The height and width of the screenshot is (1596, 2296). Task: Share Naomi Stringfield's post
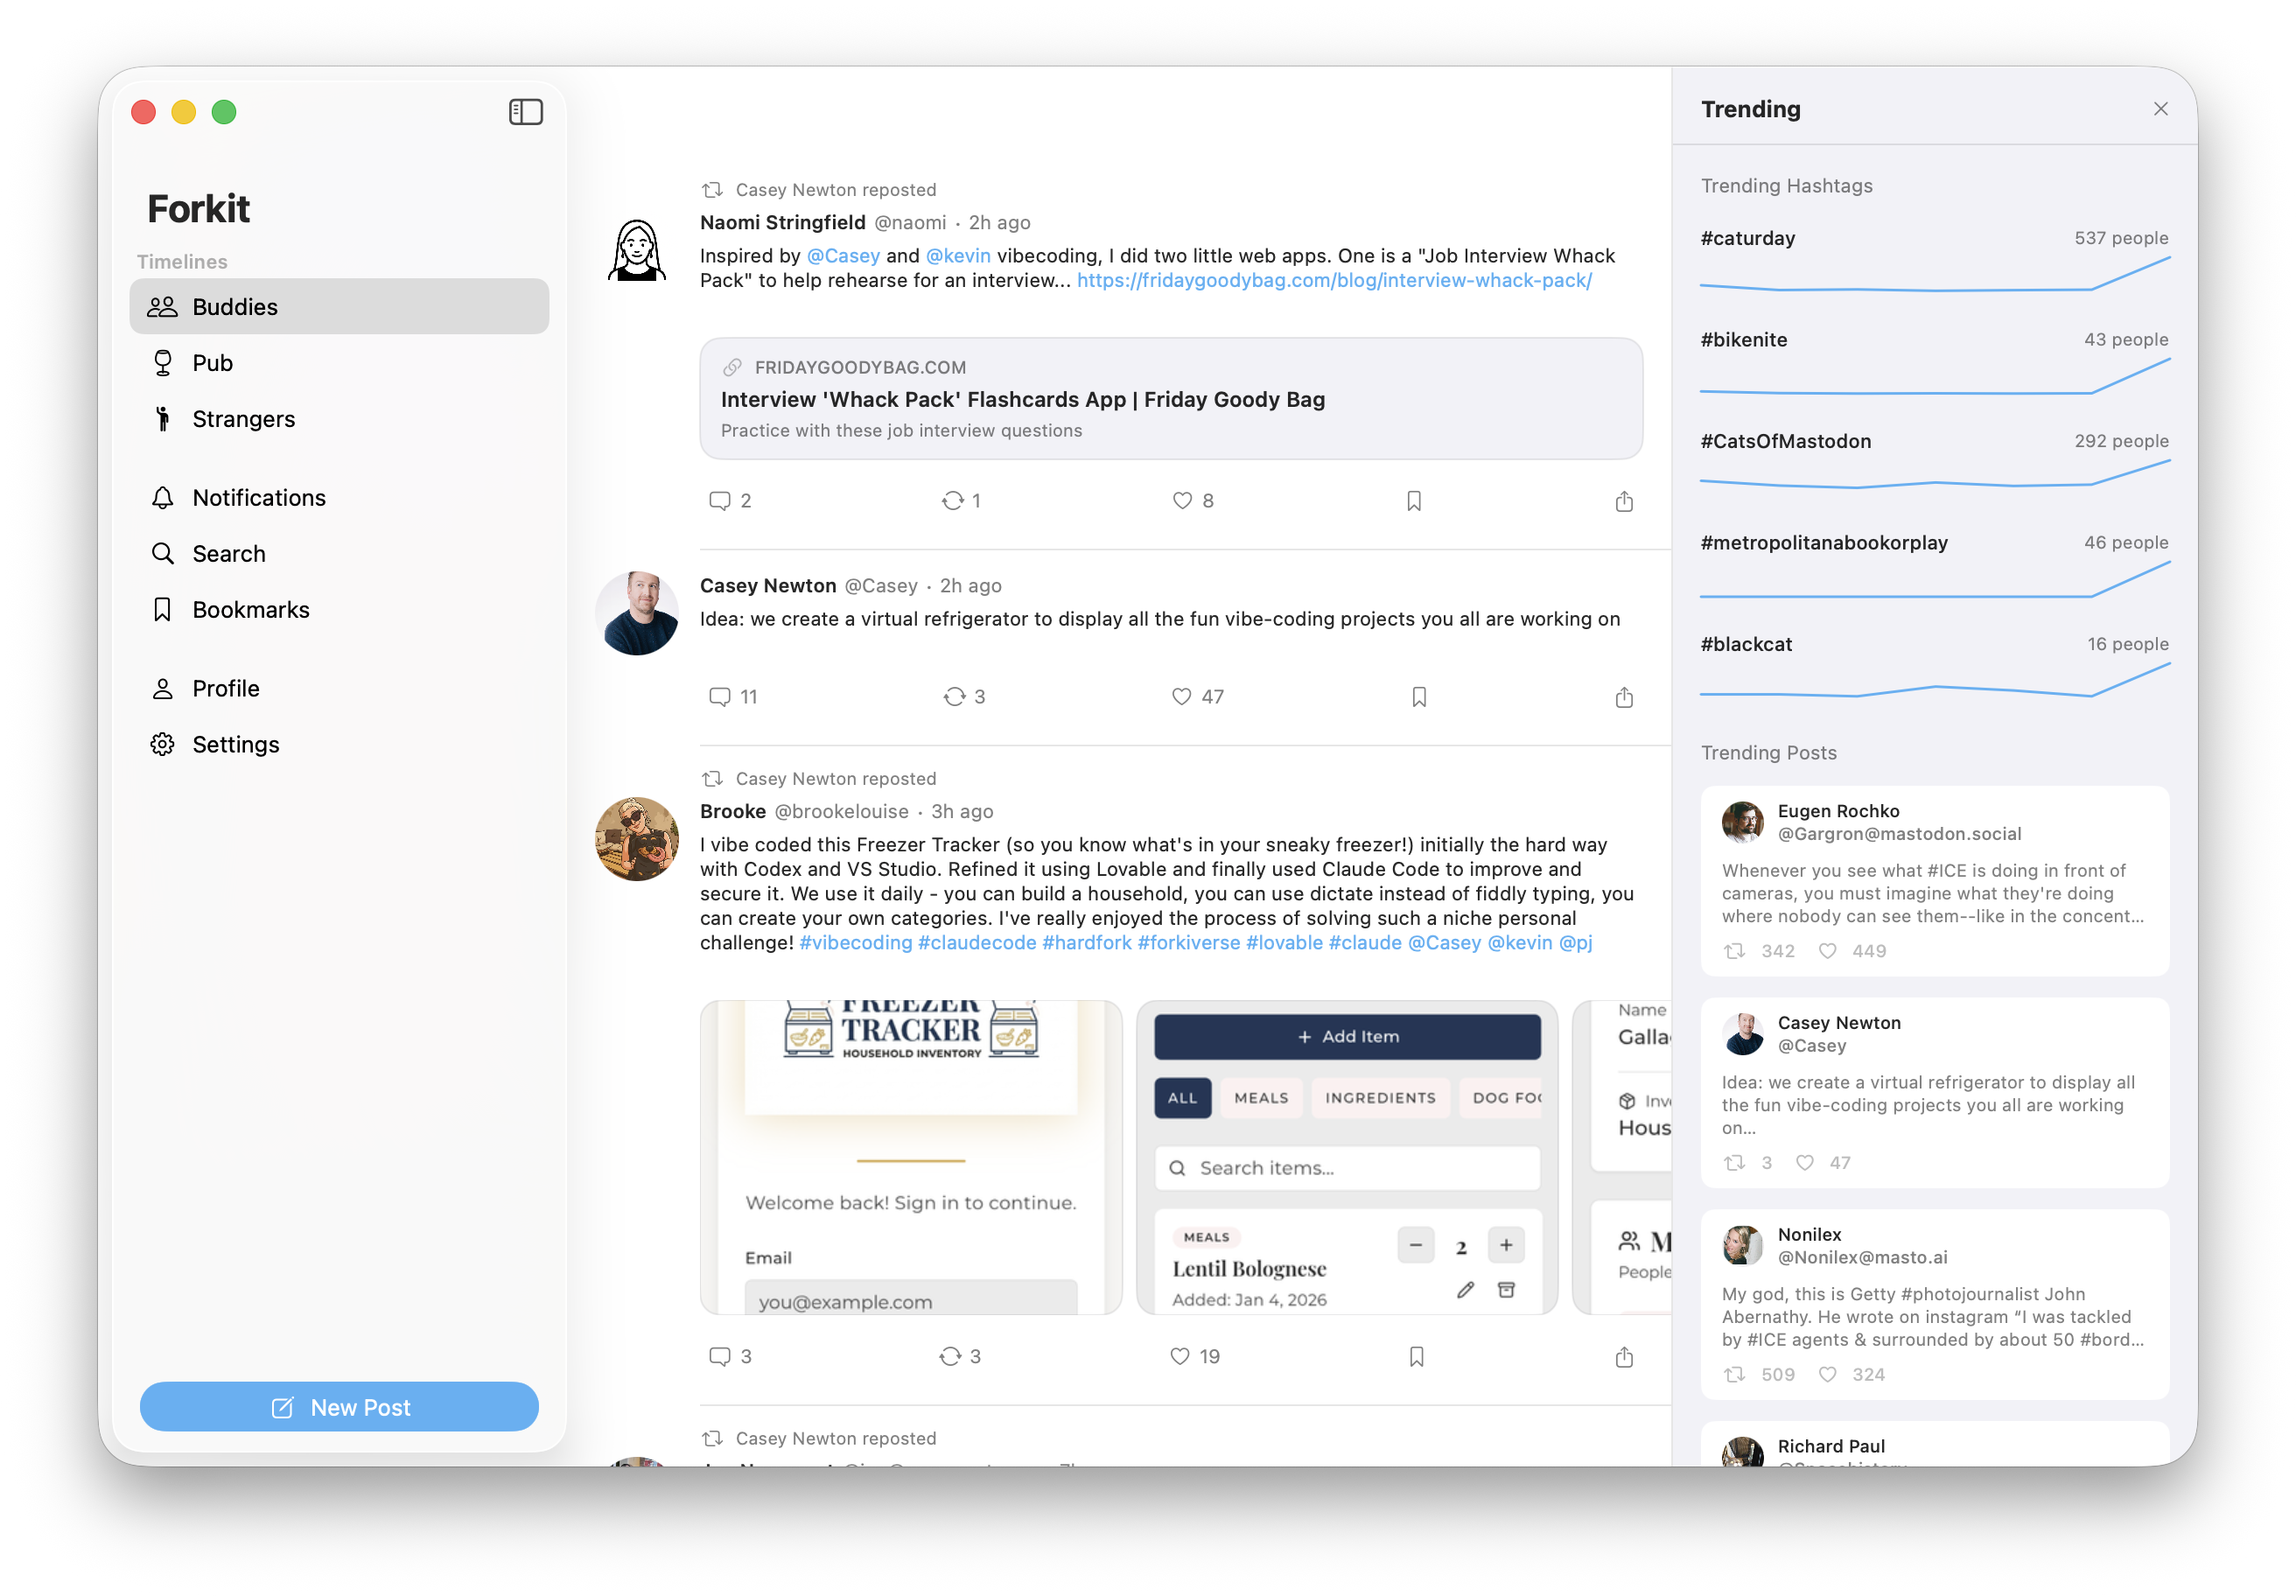pyautogui.click(x=1623, y=501)
